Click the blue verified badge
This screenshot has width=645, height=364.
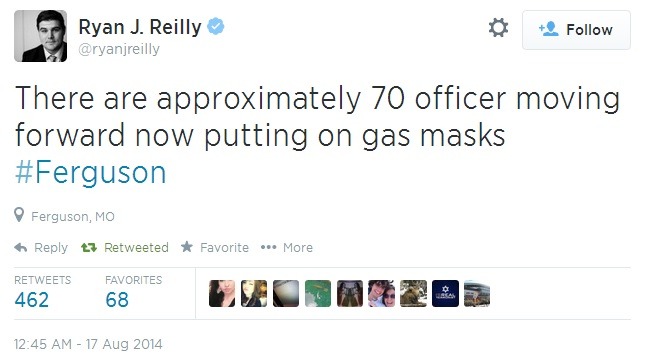216,26
